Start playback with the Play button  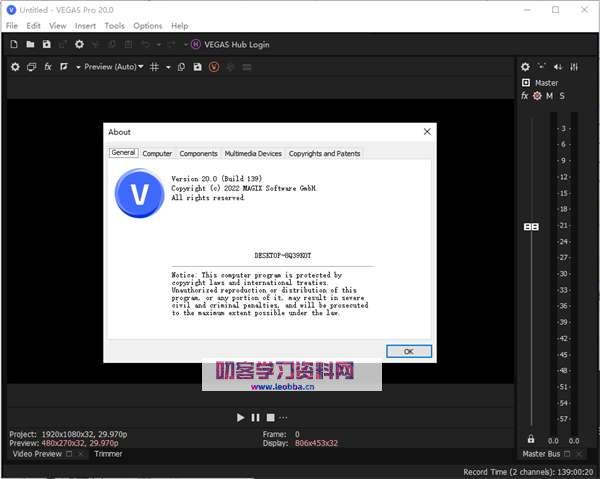click(240, 417)
